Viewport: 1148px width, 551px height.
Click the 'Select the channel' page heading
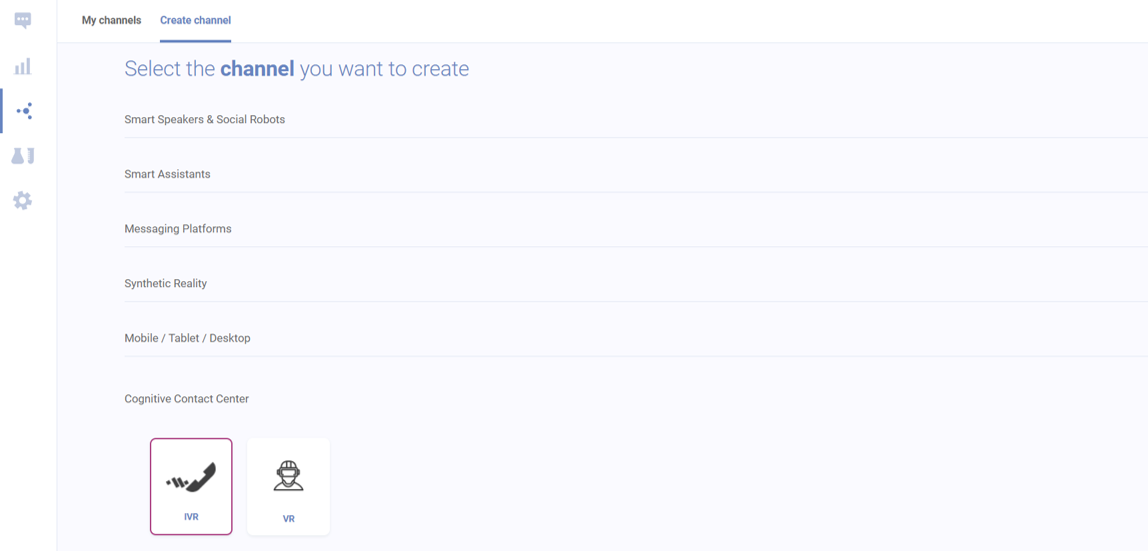tap(297, 69)
